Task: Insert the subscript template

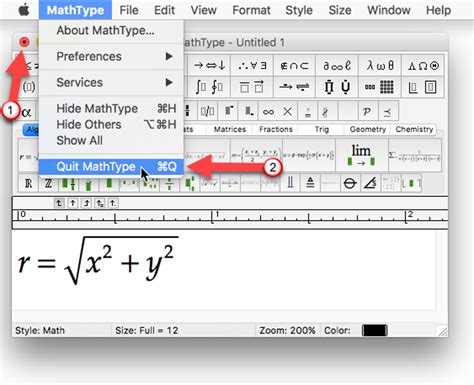Action: click(x=248, y=111)
